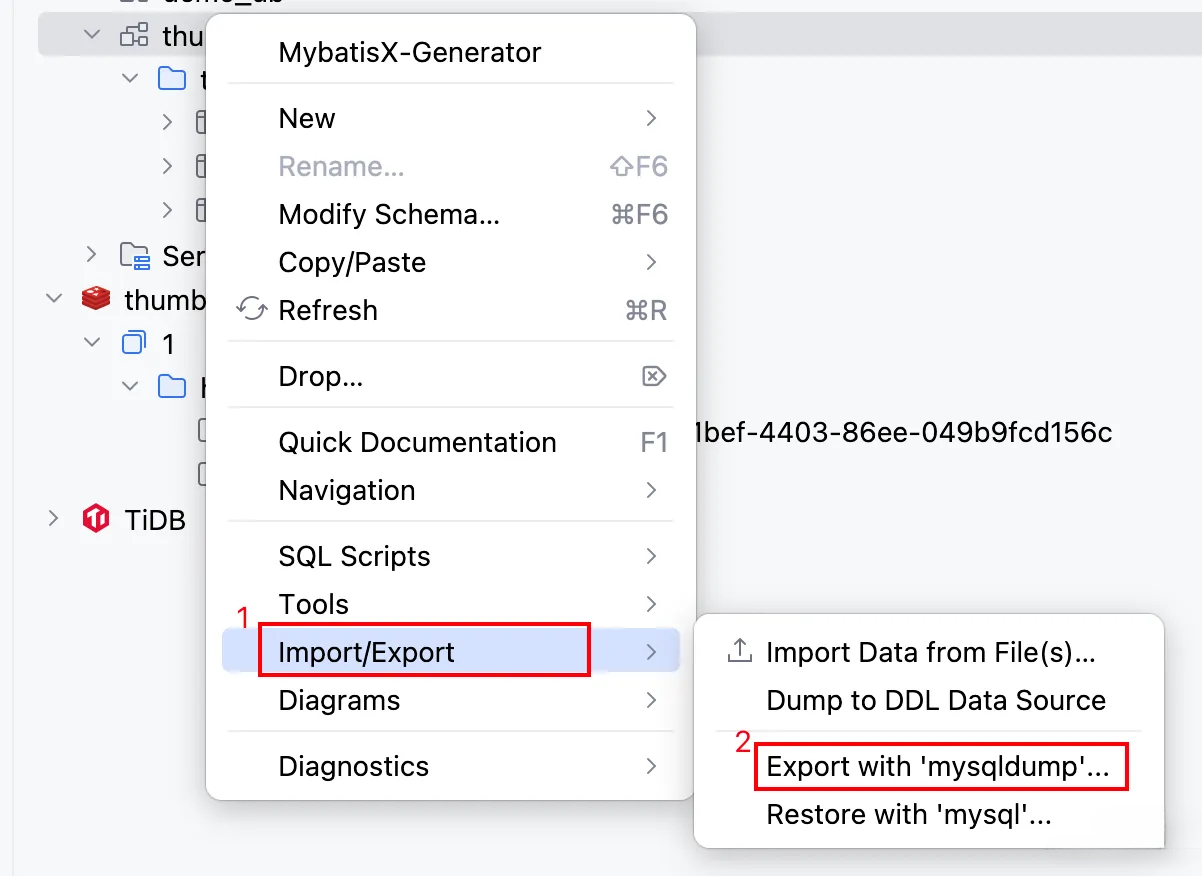
Task: Expand the Server Objects node
Action: pos(92,255)
